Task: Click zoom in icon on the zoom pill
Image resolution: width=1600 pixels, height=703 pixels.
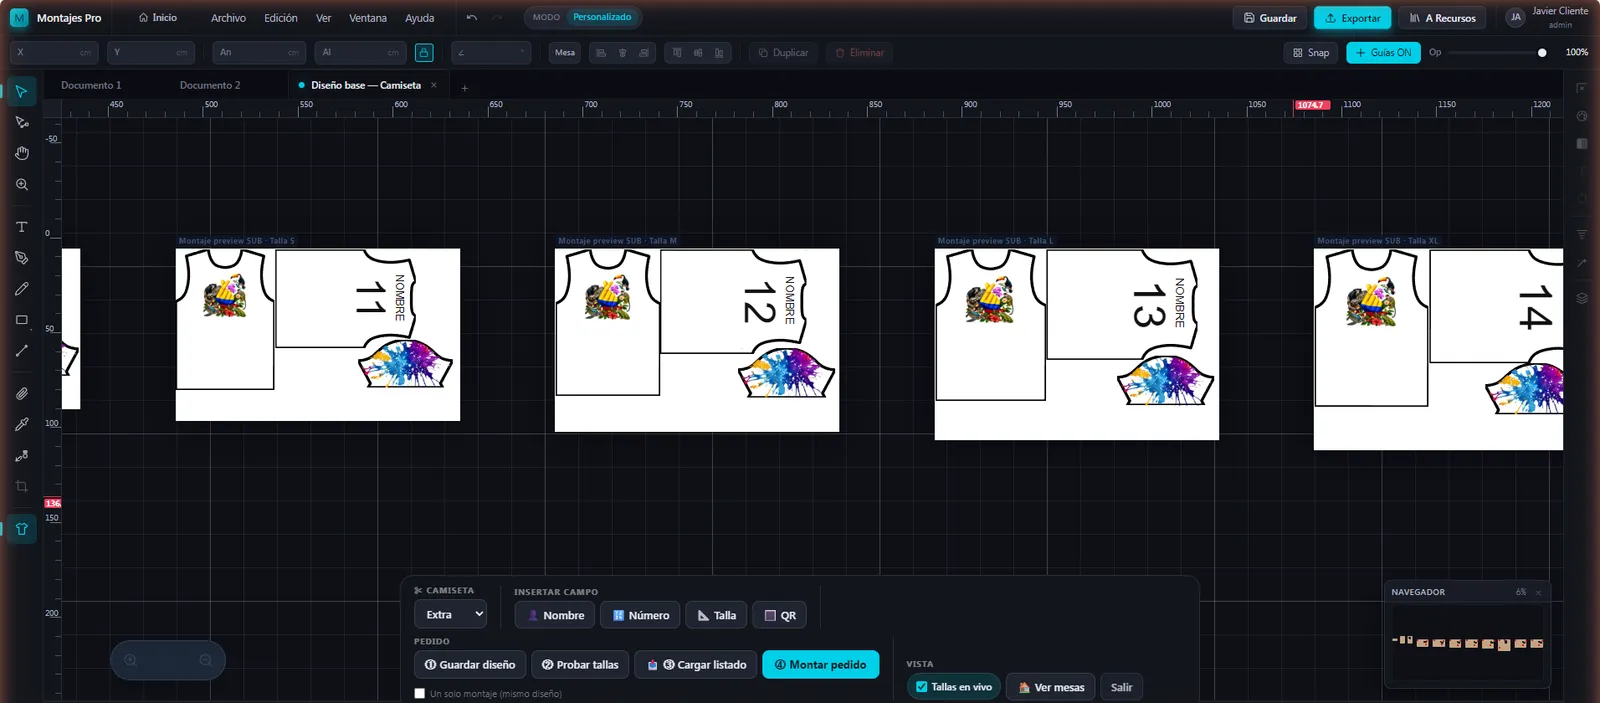Action: coord(131,660)
